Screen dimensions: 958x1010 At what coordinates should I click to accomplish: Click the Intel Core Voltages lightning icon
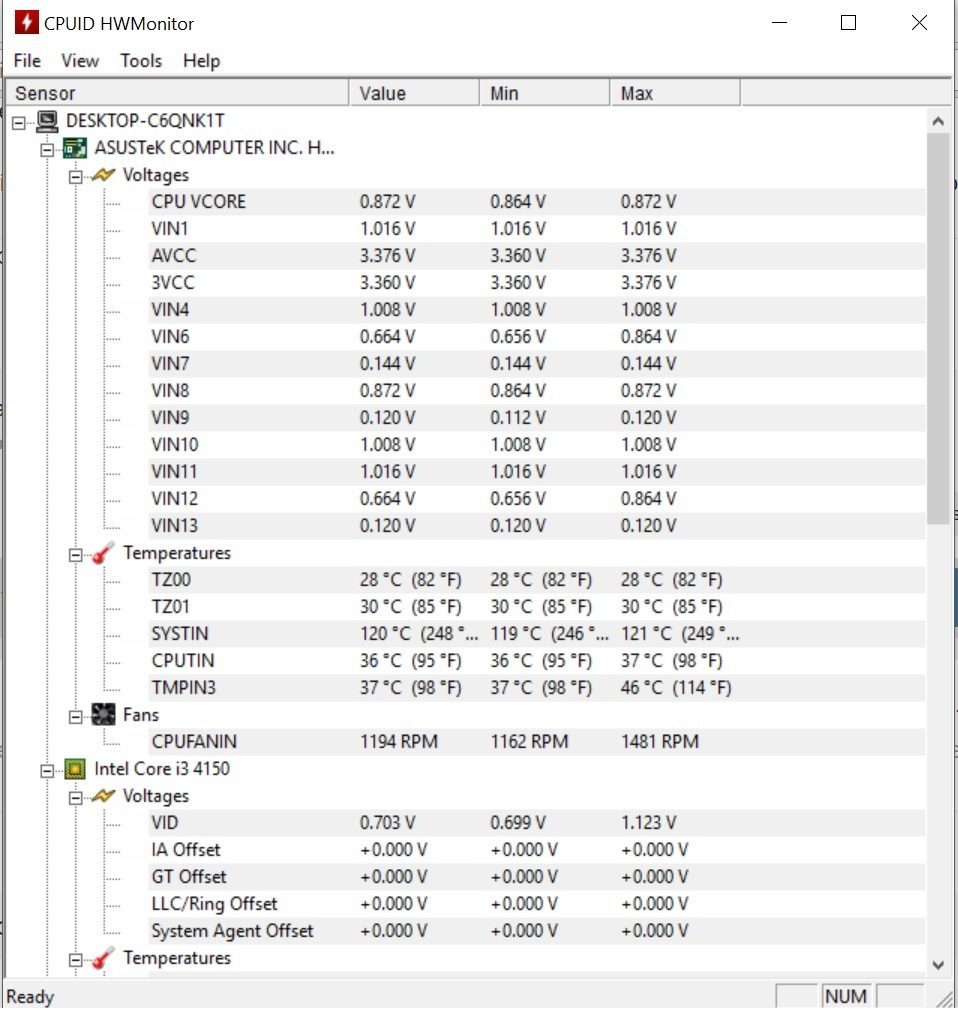[103, 796]
